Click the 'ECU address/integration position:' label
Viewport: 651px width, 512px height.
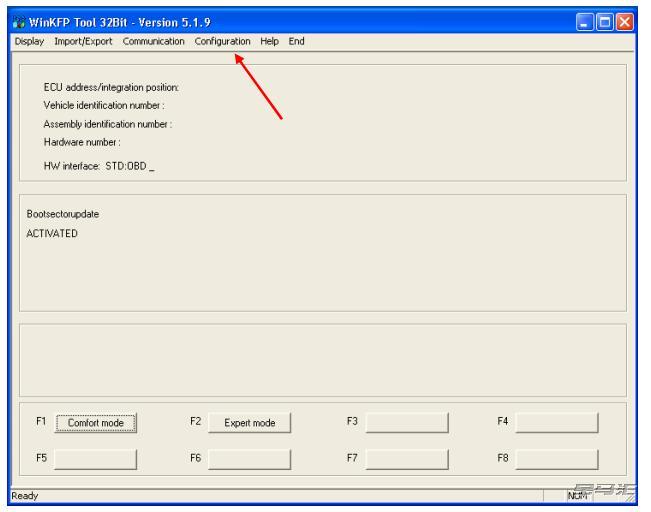click(111, 88)
